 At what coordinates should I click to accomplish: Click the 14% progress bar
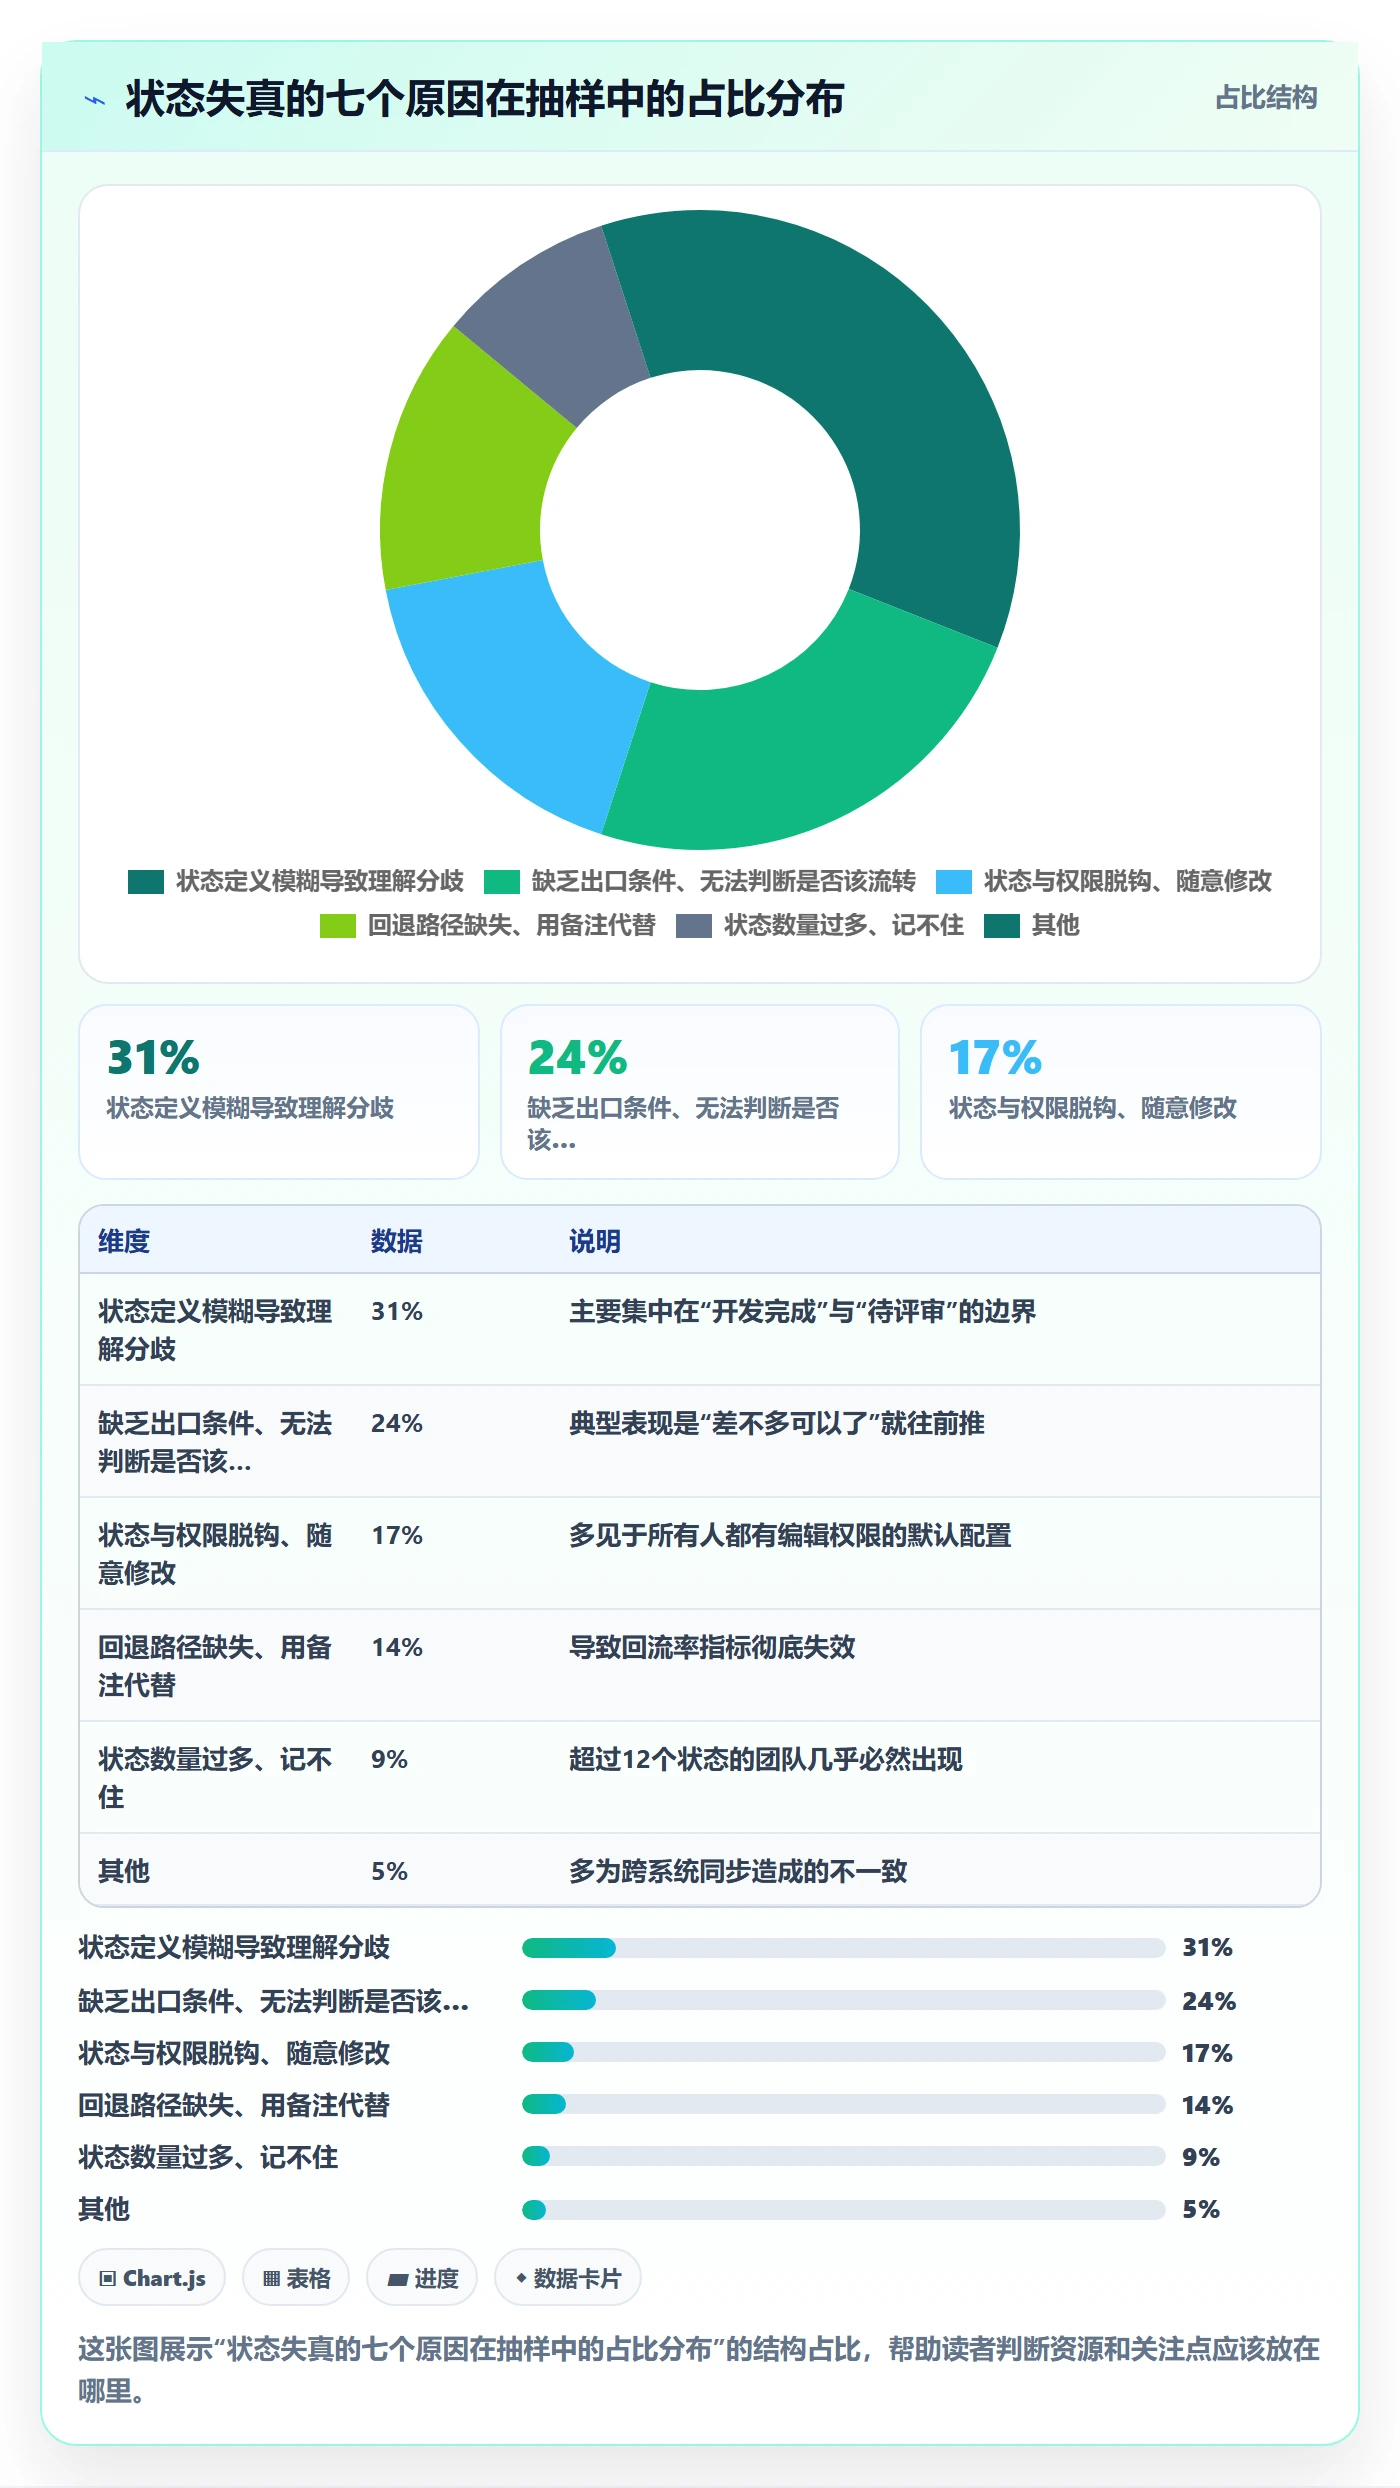click(843, 2104)
